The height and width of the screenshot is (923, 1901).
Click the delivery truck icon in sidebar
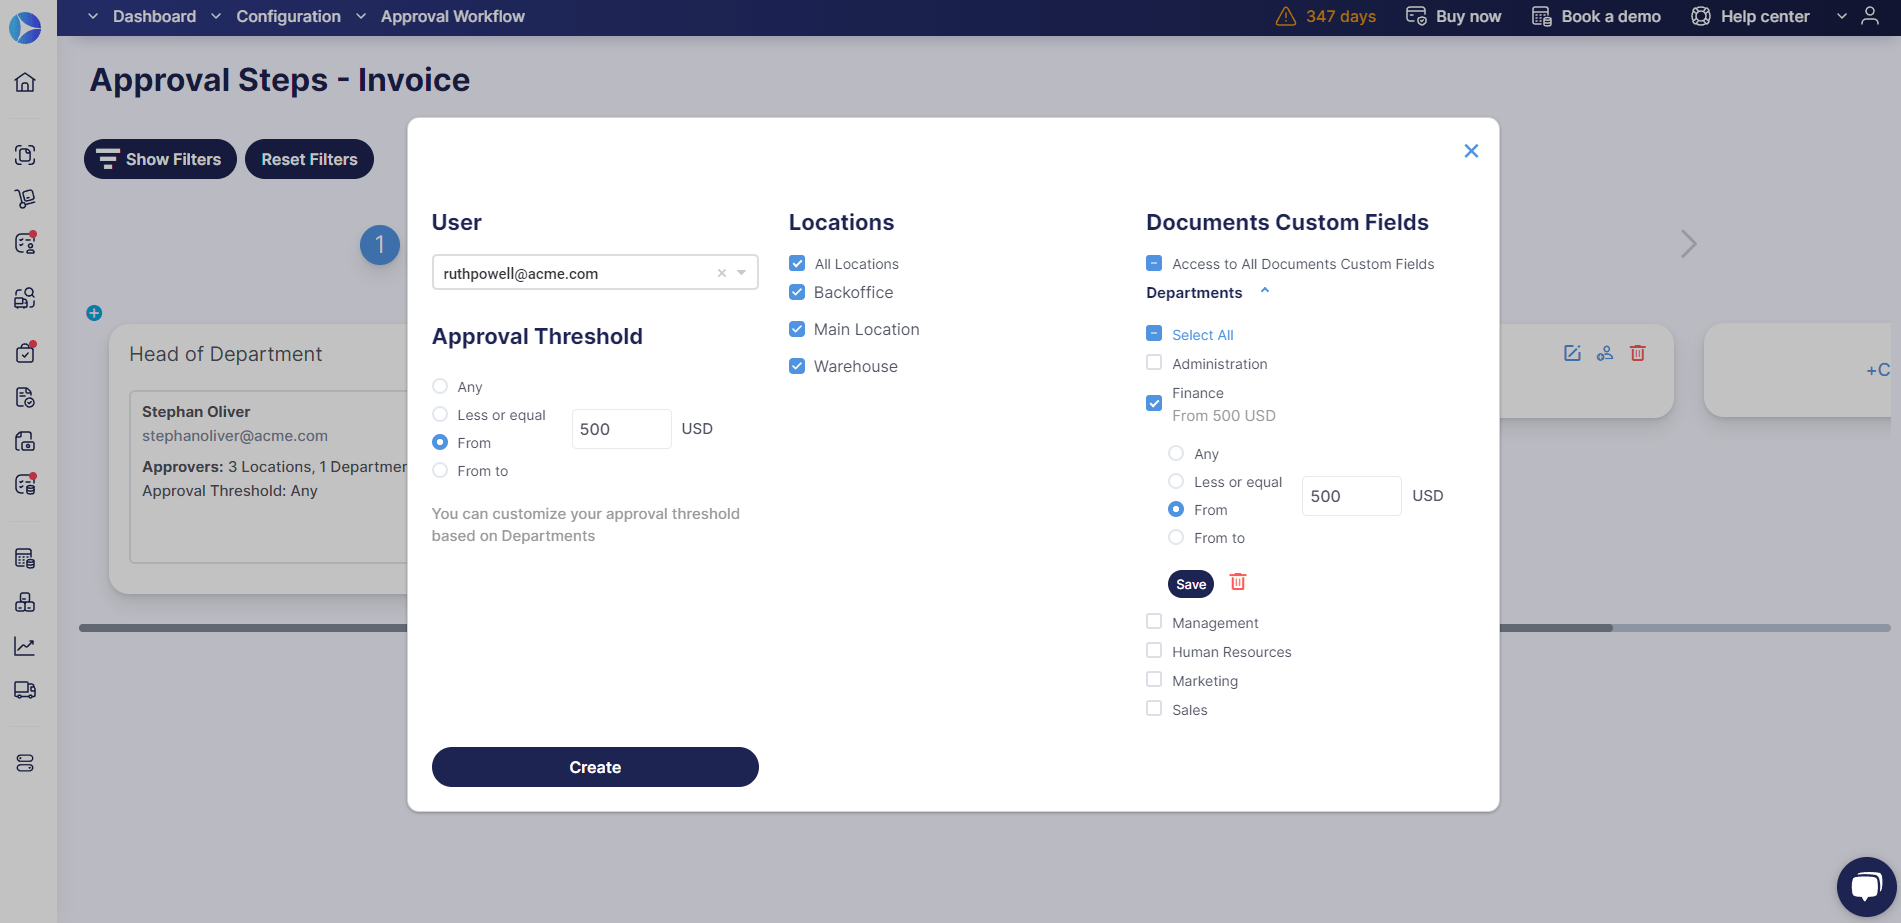25,690
